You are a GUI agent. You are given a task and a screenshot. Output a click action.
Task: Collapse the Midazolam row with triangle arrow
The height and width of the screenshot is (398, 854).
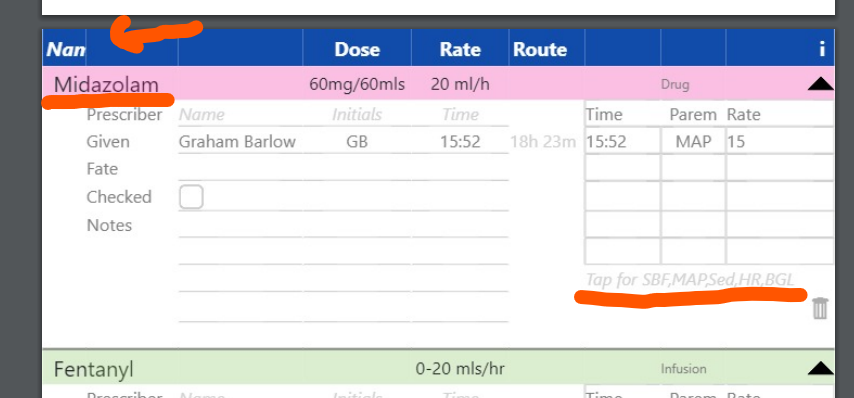point(820,84)
